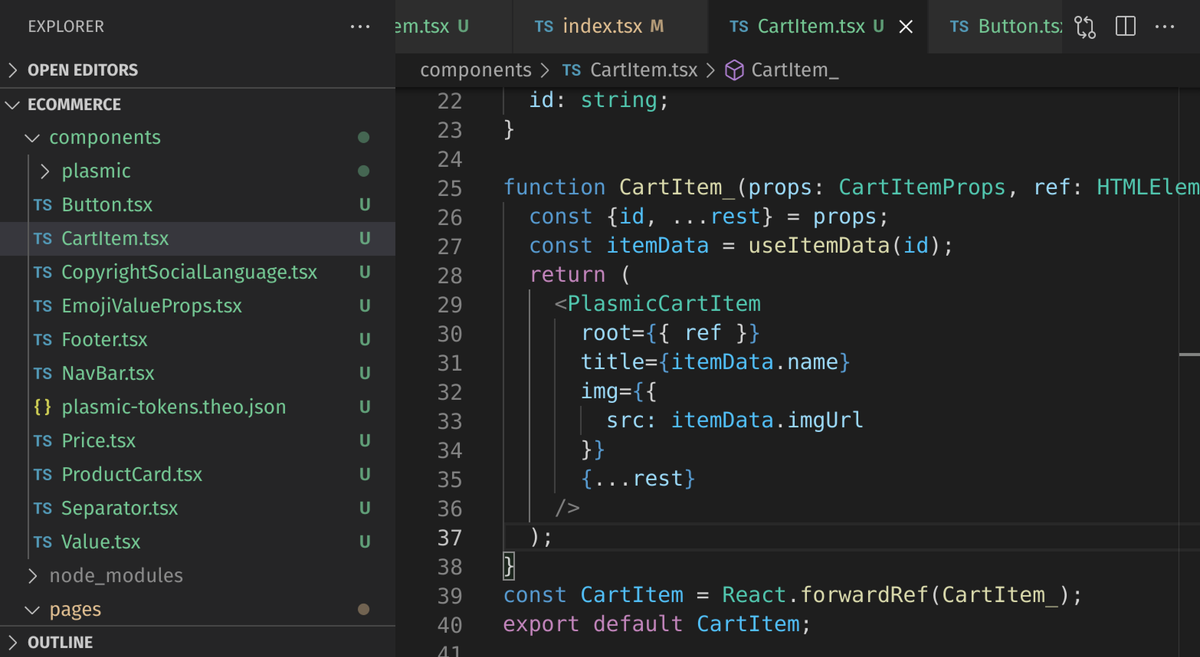Switch to the index.tsx tab
1200x657 pixels.
coord(600,27)
